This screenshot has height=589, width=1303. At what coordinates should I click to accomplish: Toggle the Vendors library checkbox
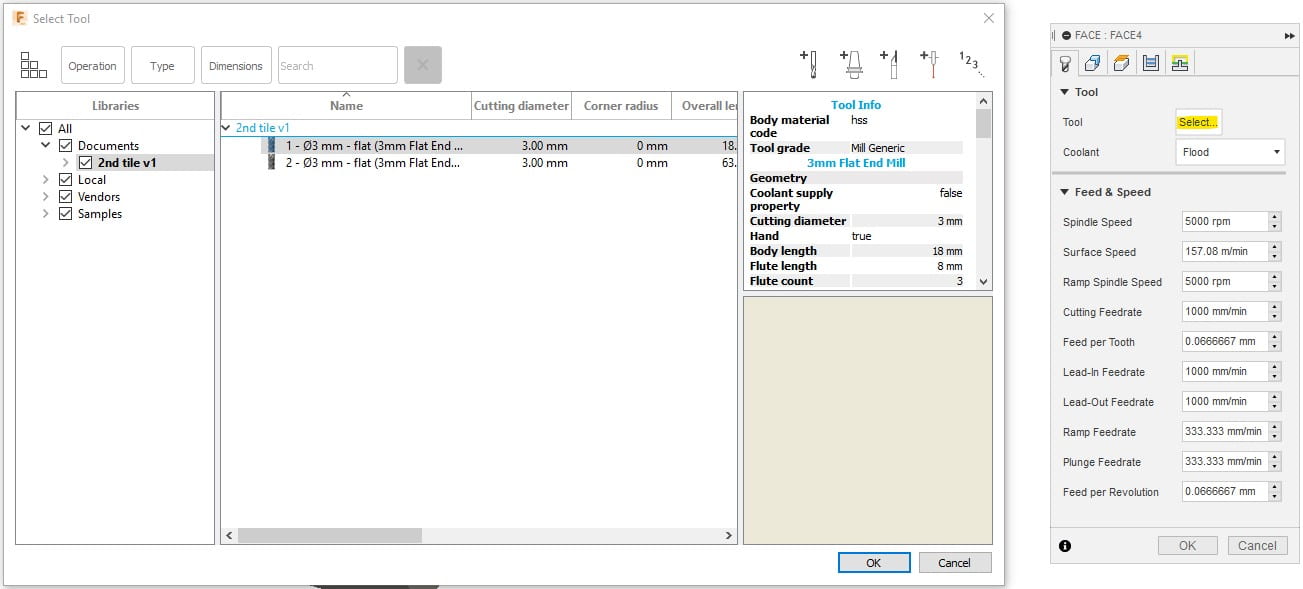65,197
